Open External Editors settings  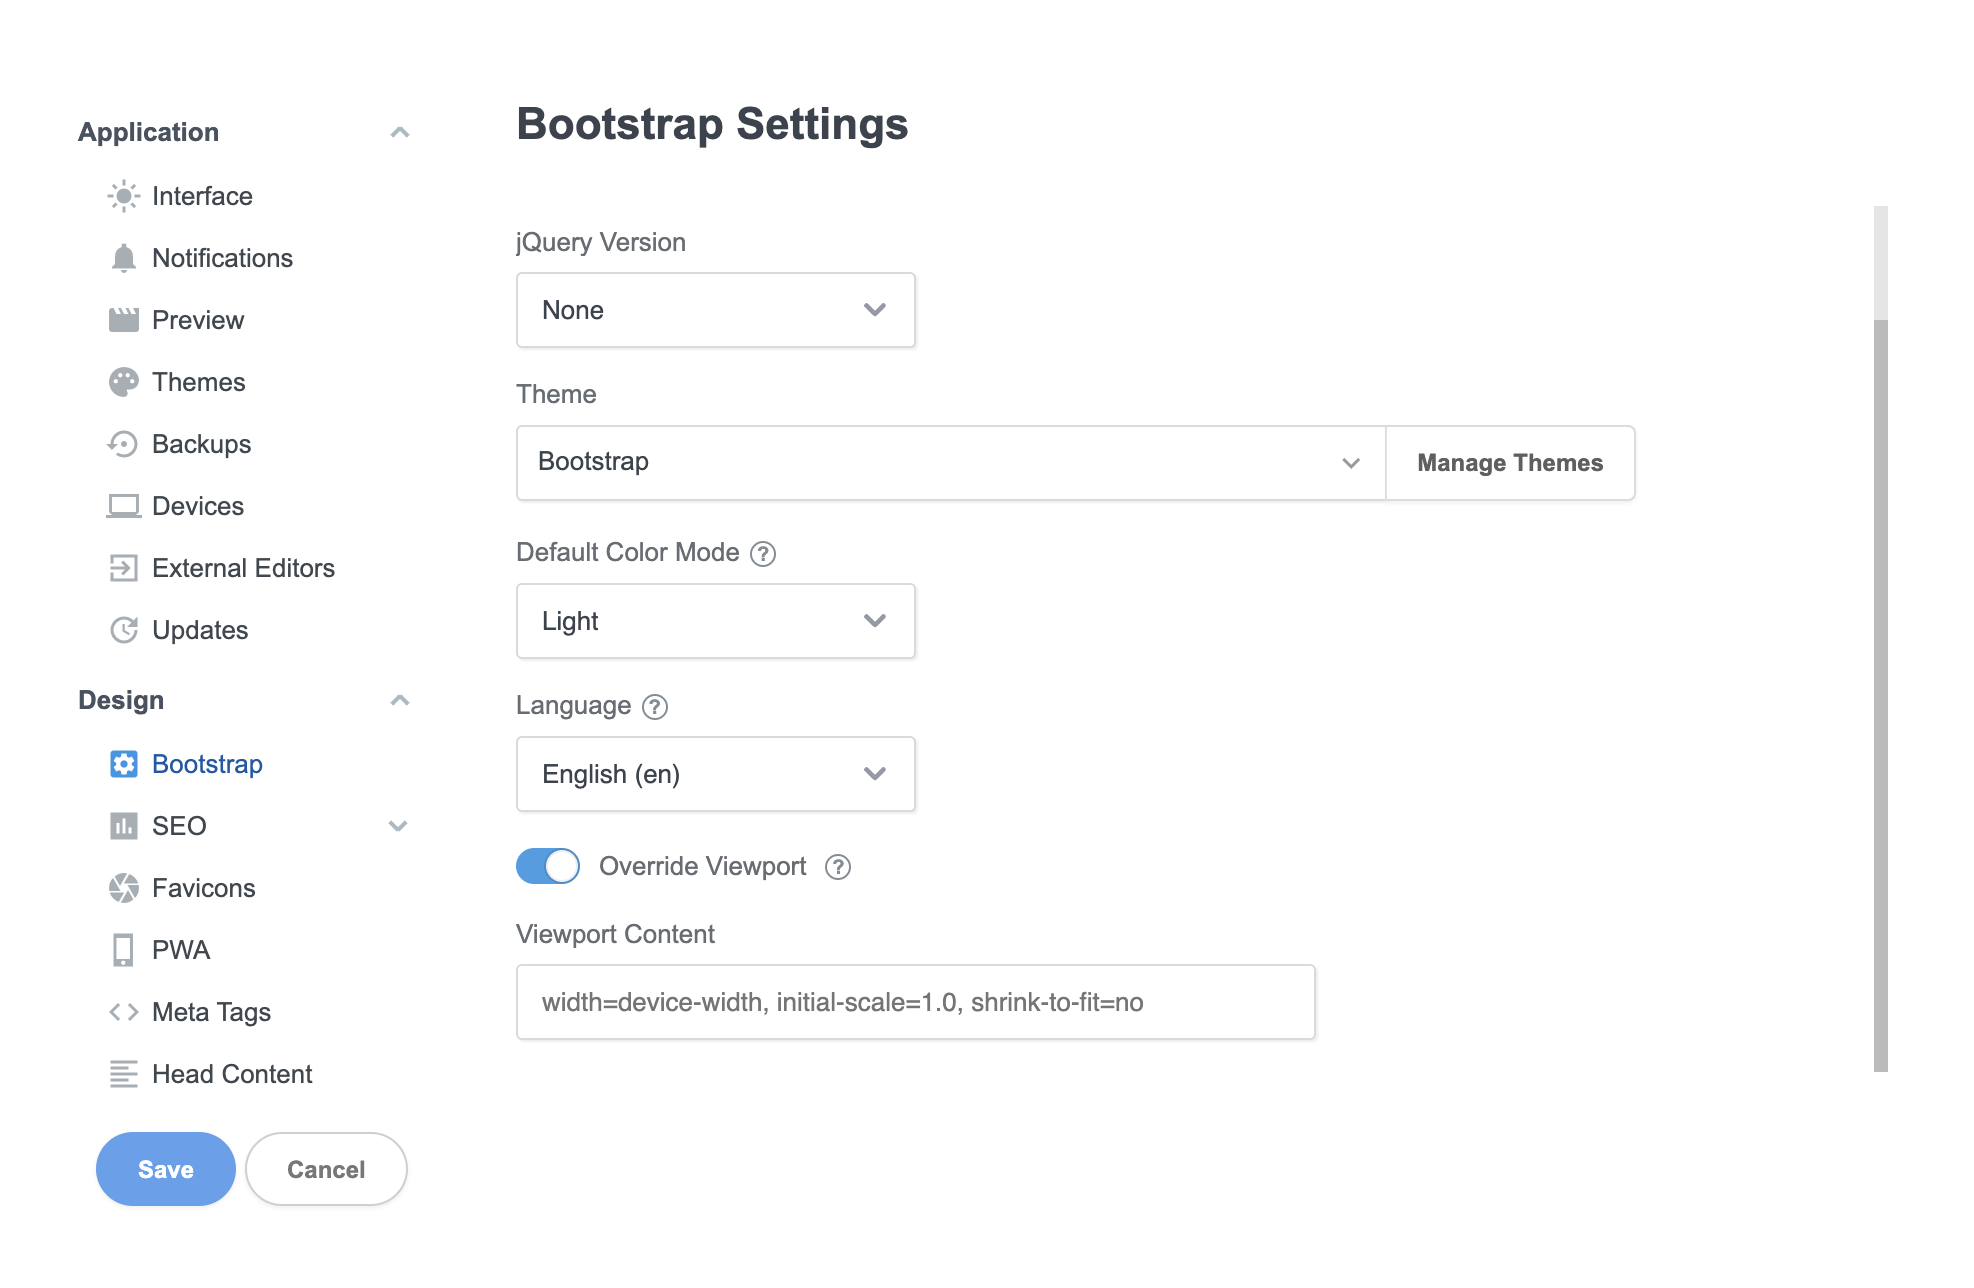243,568
